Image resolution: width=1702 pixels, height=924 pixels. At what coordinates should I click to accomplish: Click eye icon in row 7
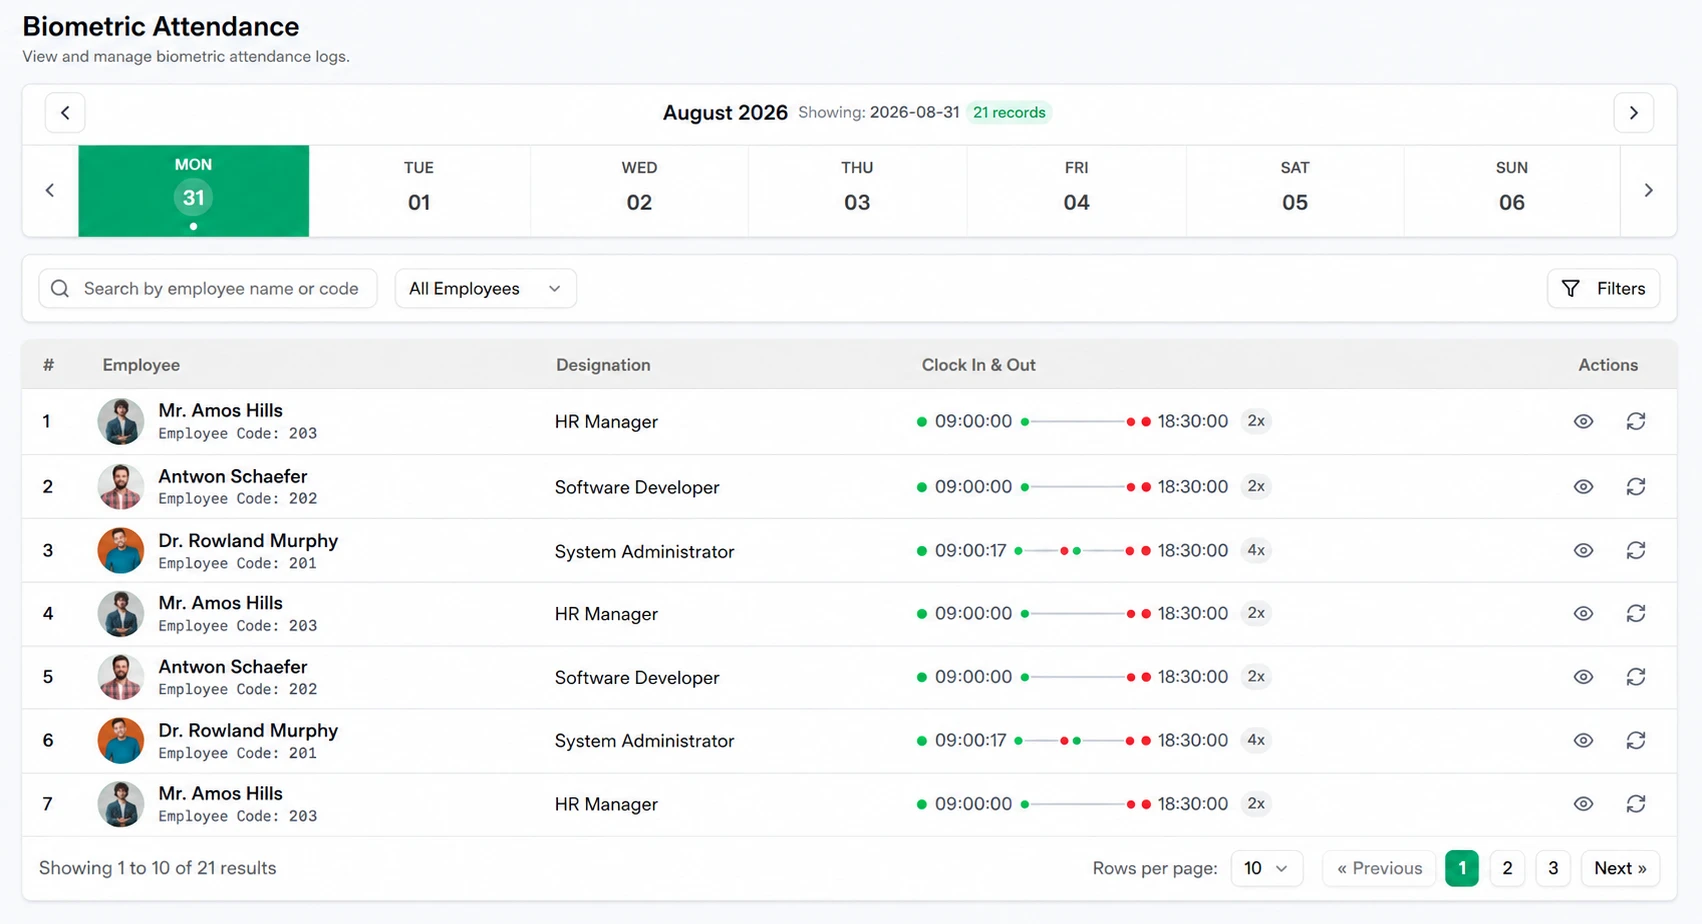pyautogui.click(x=1583, y=804)
